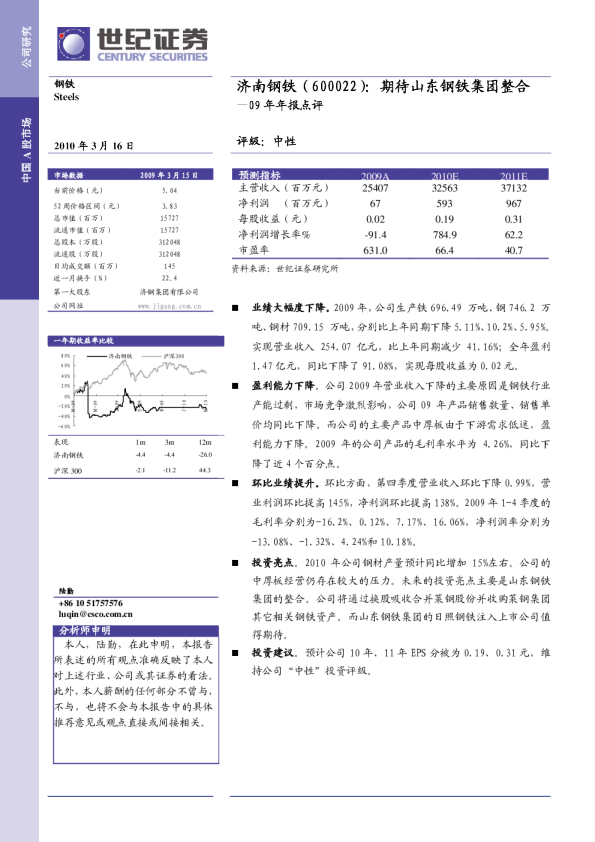Click the 2009A revenue value '25407'
This screenshot has width=595, height=842.
(375, 188)
